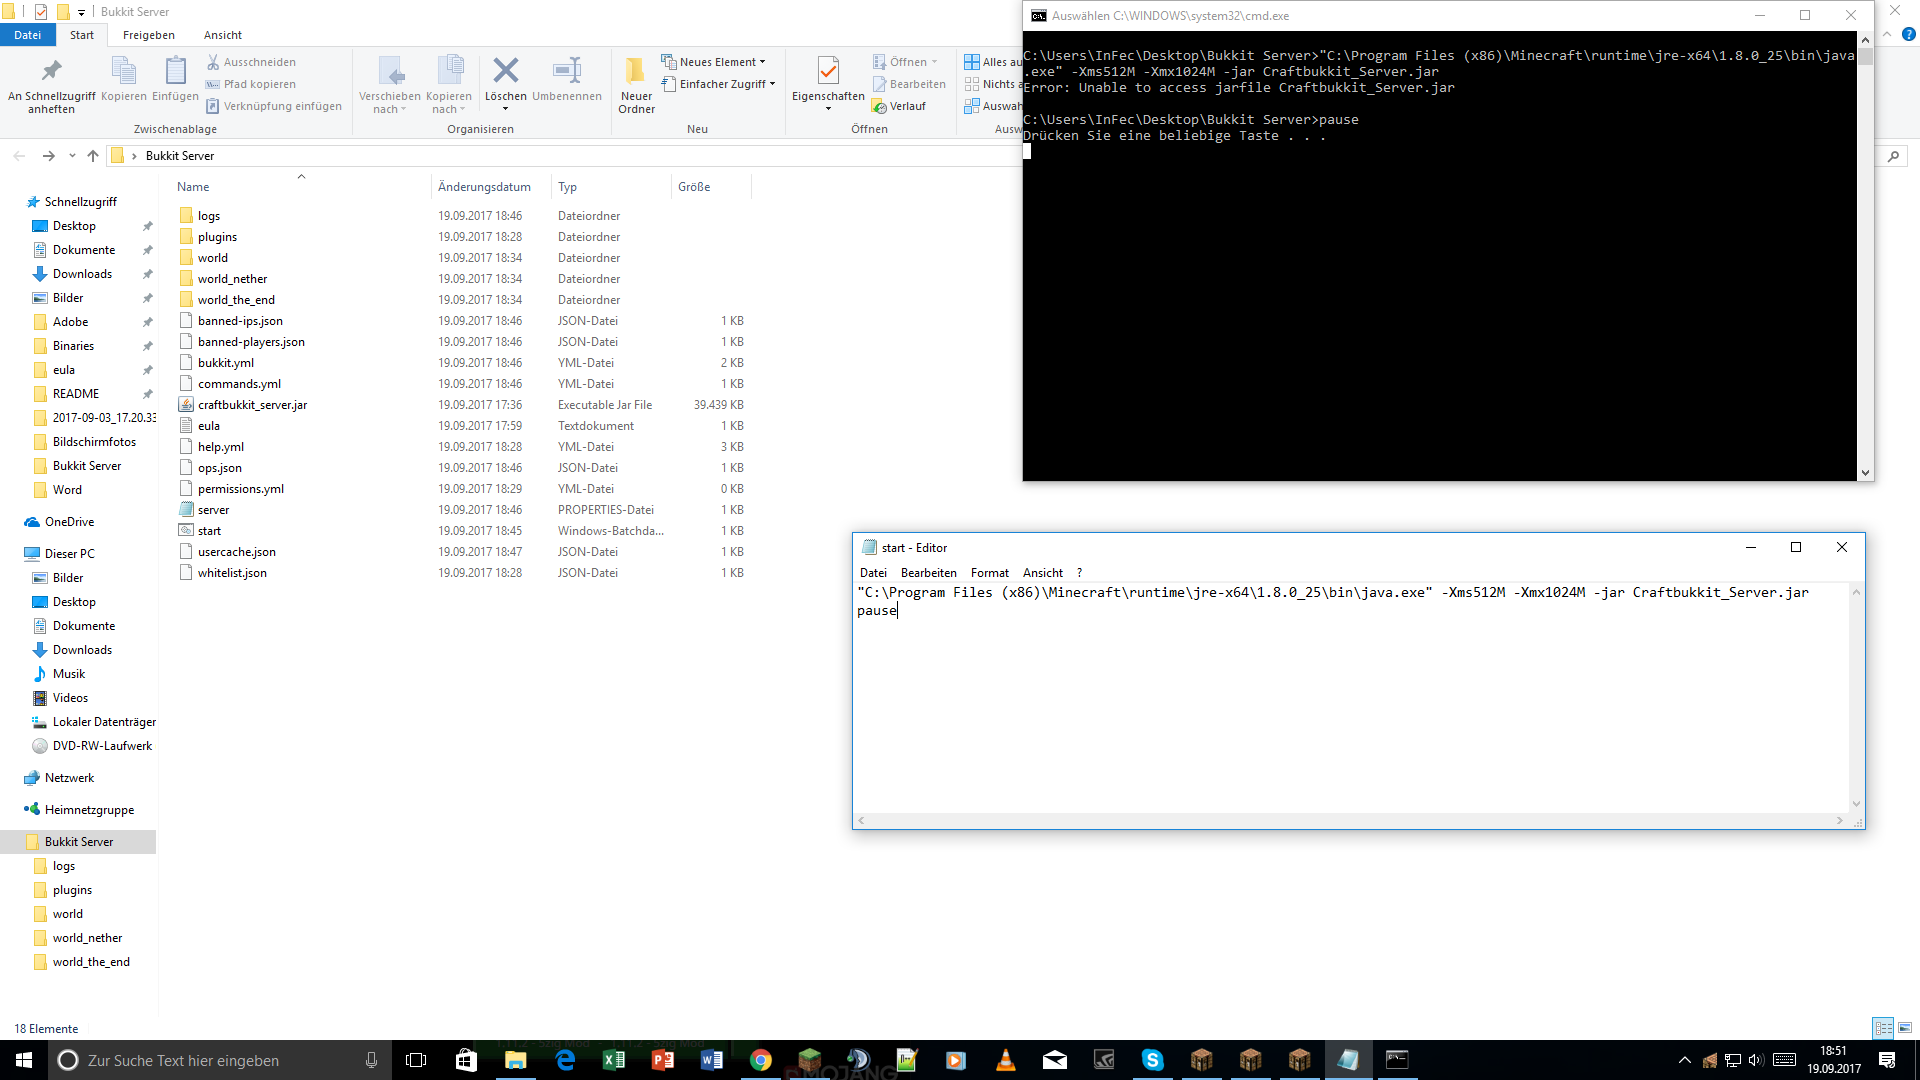This screenshot has width=1920, height=1080.
Task: Select the craftbukkit_server.jar file
Action: (x=252, y=405)
